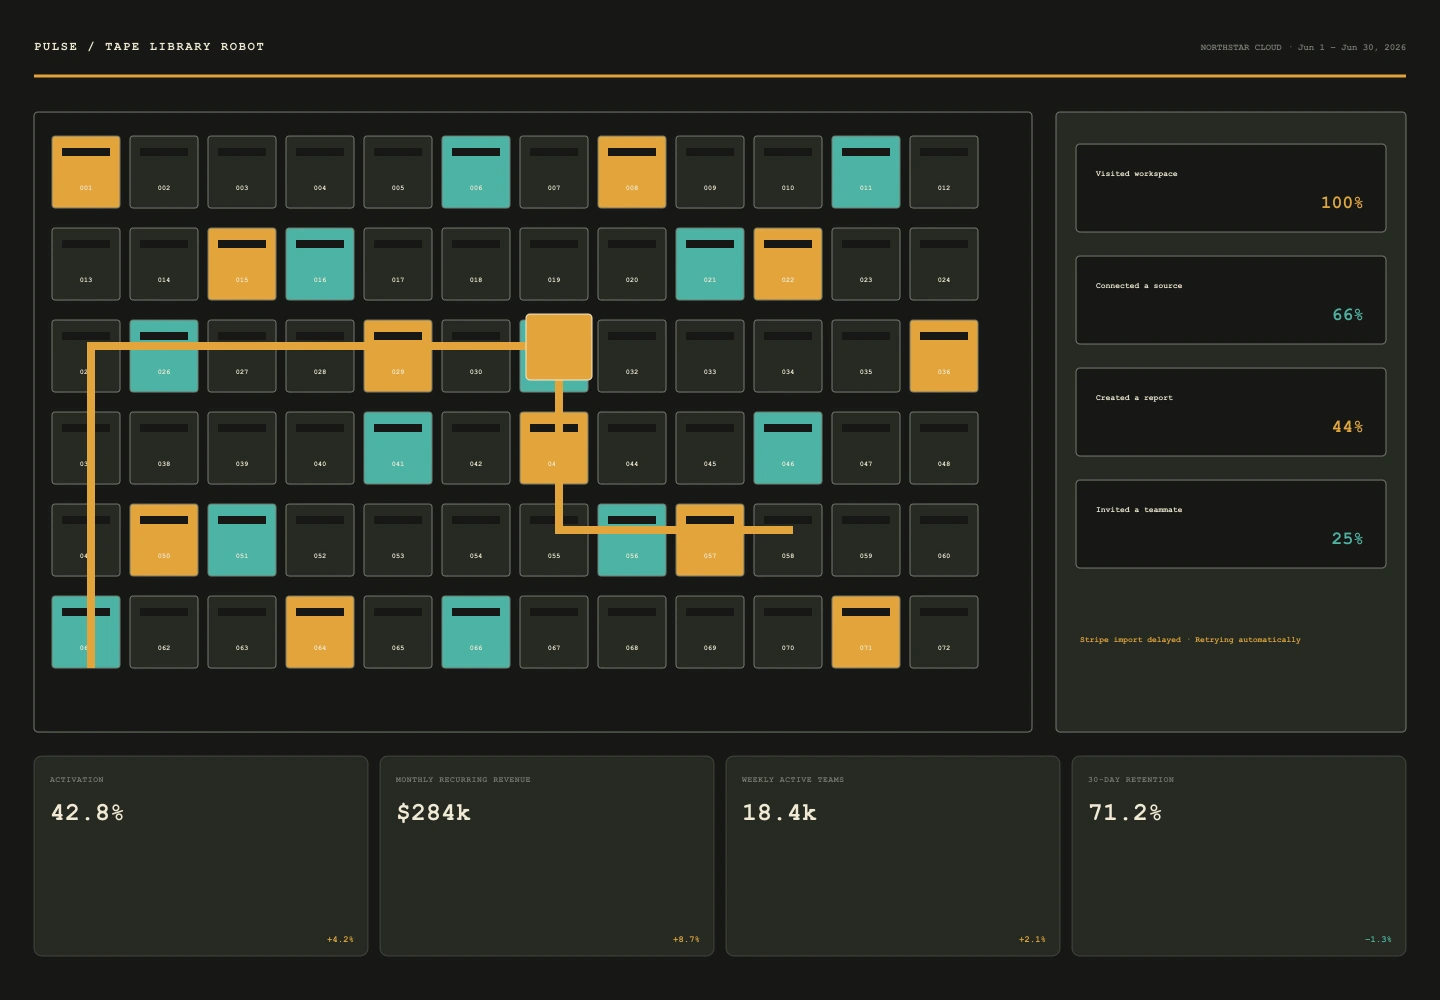This screenshot has width=1440, height=1000.
Task: Open orange tape slot 008
Action: pos(632,172)
